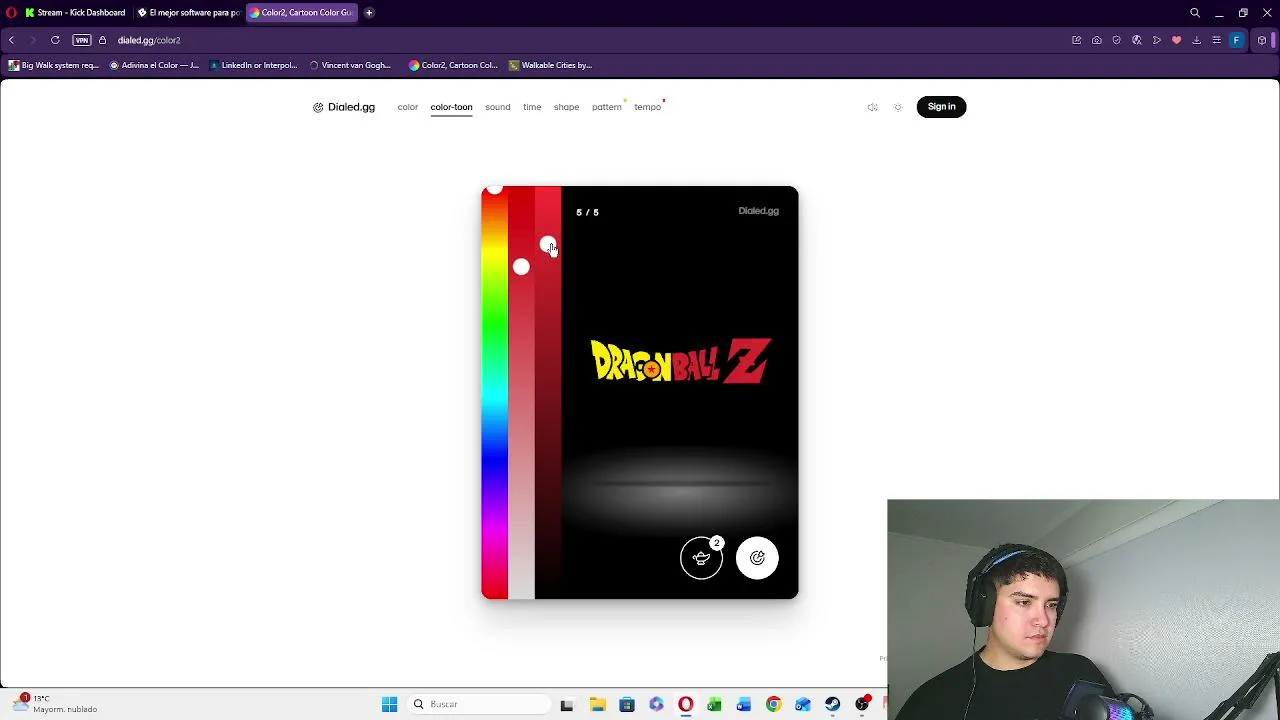Viewport: 1280px width, 720px height.
Task: Open the LinkedIn or Interpol bookmark
Action: [x=253, y=65]
